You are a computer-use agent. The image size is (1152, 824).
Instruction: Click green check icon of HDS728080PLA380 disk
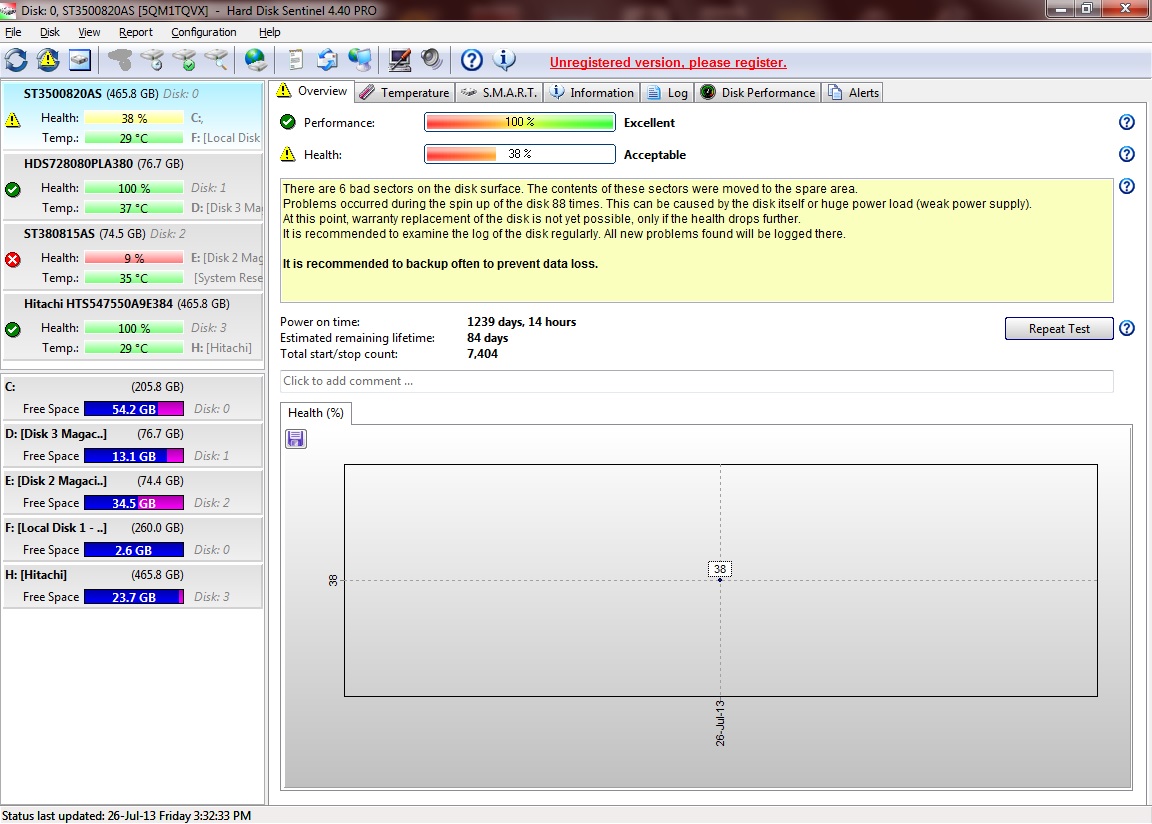12,189
